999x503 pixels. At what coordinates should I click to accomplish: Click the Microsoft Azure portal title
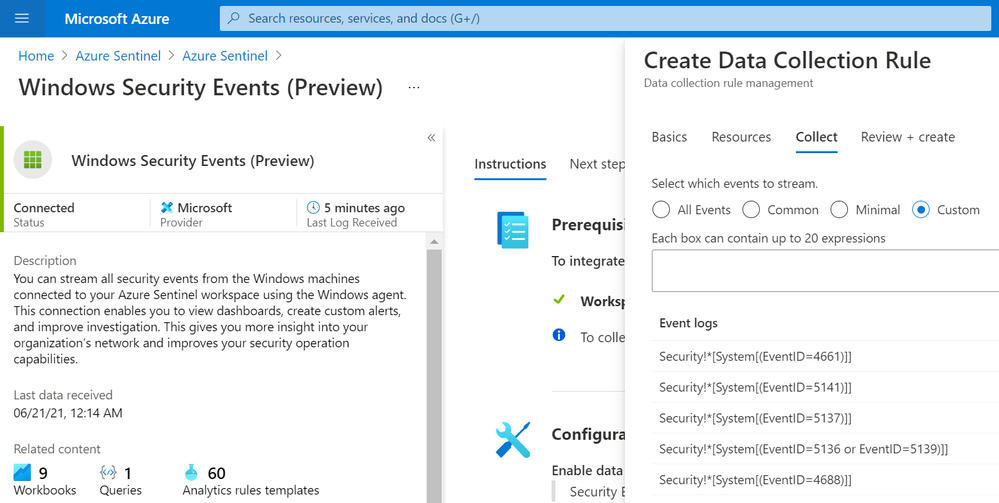[x=117, y=18]
